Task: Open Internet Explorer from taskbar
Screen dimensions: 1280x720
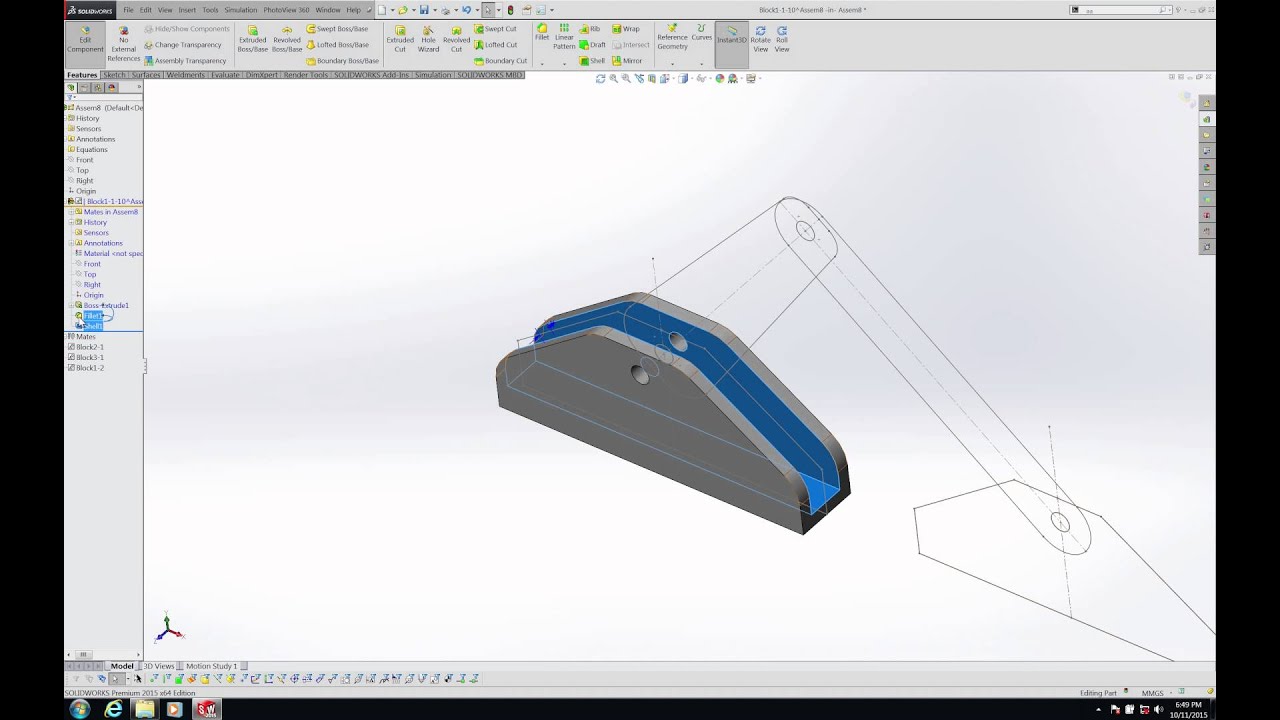Action: click(x=113, y=709)
